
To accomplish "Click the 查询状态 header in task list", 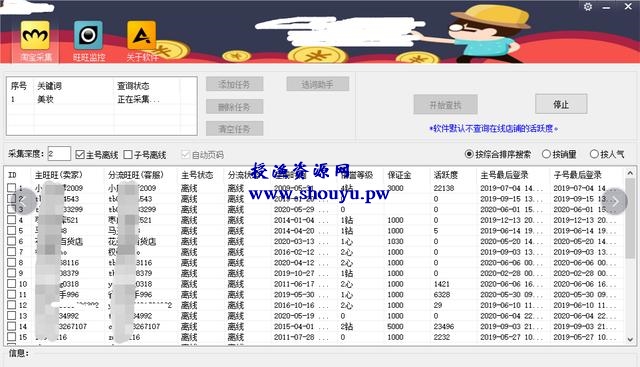I will pyautogui.click(x=133, y=86).
